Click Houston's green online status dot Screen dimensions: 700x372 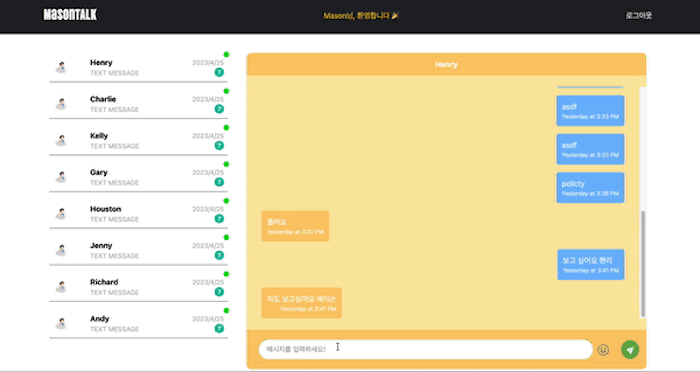226,201
